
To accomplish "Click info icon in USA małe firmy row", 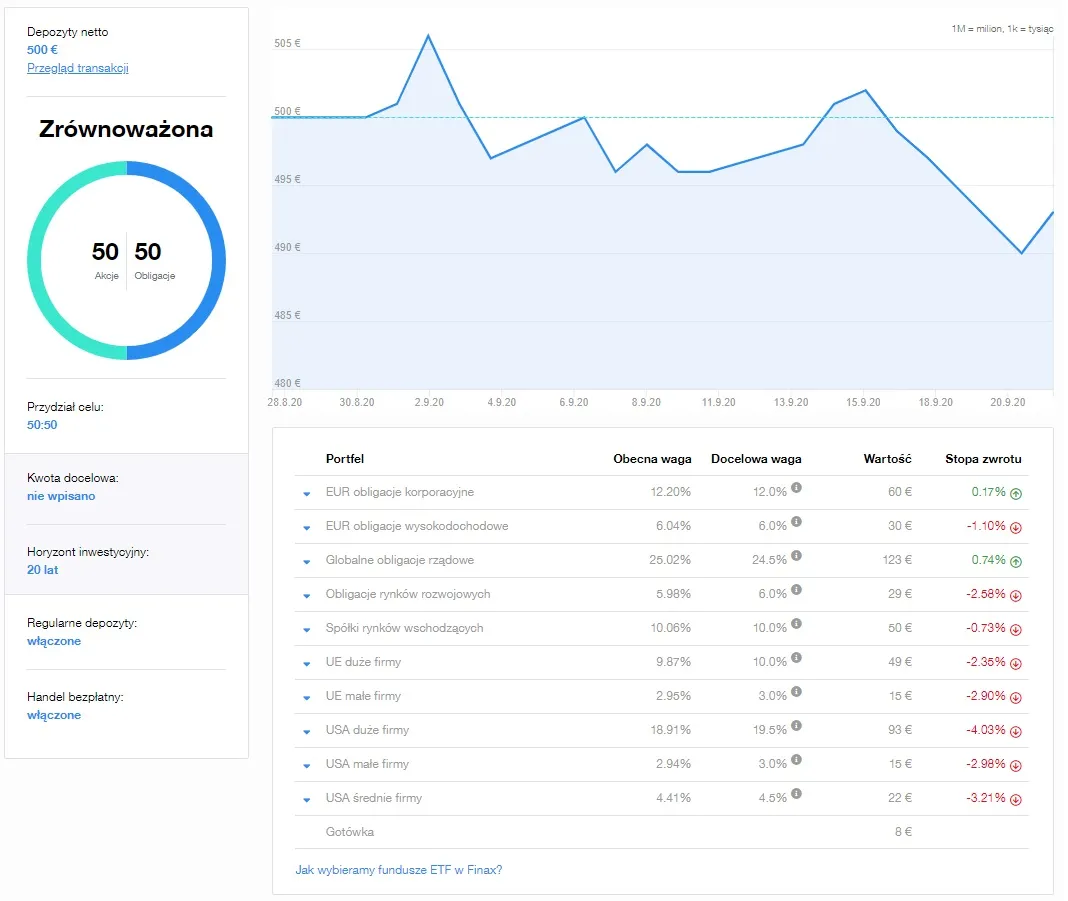I will pyautogui.click(x=796, y=760).
